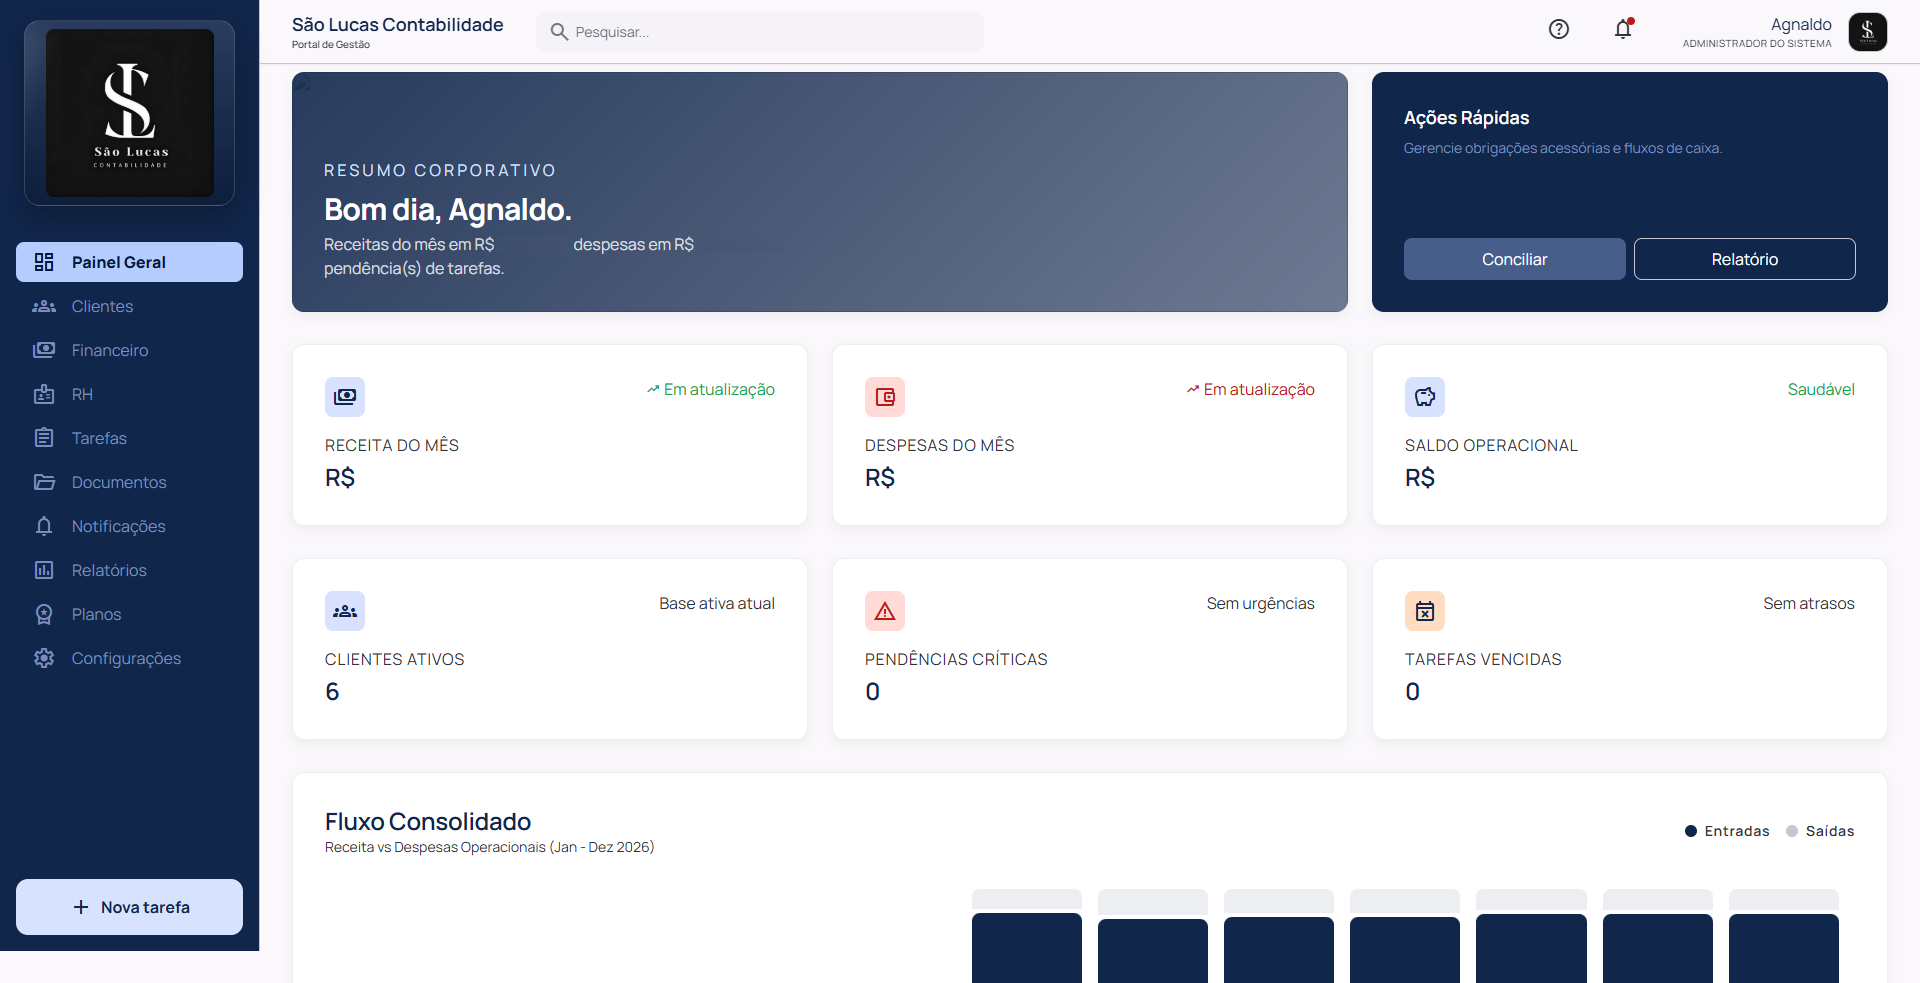Open Planos page
This screenshot has height=983, width=1920.
pos(129,614)
